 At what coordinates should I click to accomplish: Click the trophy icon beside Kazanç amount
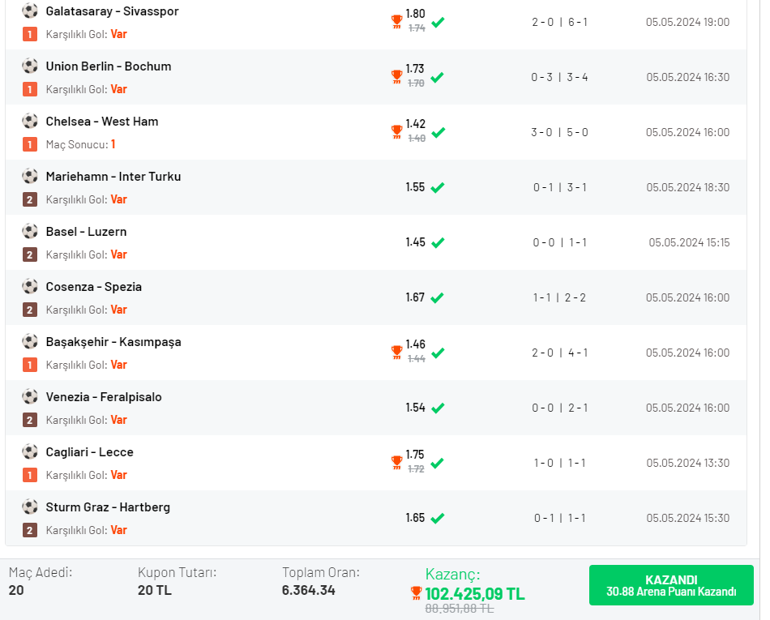click(x=415, y=593)
